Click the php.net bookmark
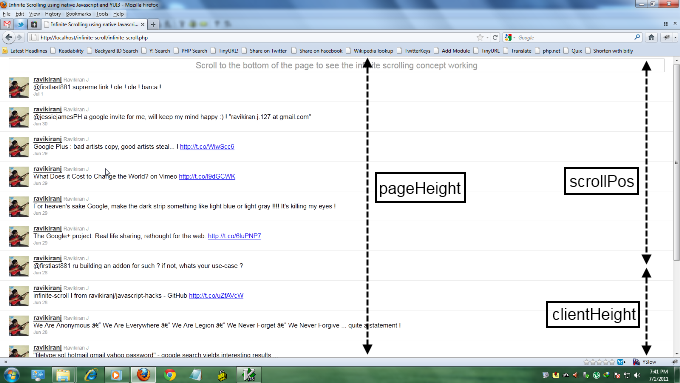Screen dimensions: 680x383 [547, 51]
